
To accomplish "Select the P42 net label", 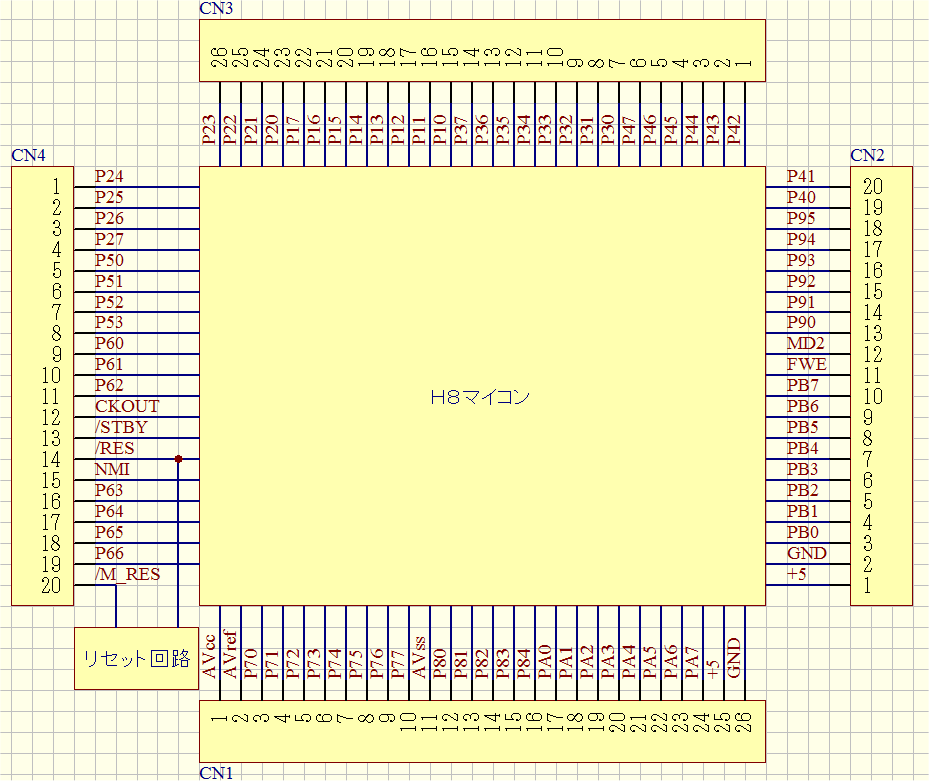I will click(733, 130).
